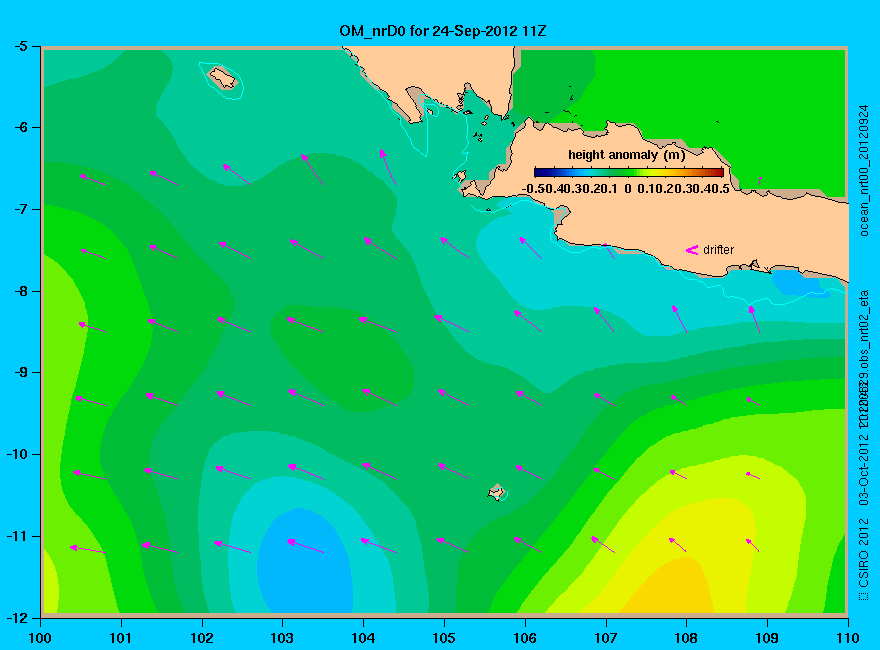The image size is (880, 650).
Task: Click the height anomaly color bar
Action: click(629, 173)
